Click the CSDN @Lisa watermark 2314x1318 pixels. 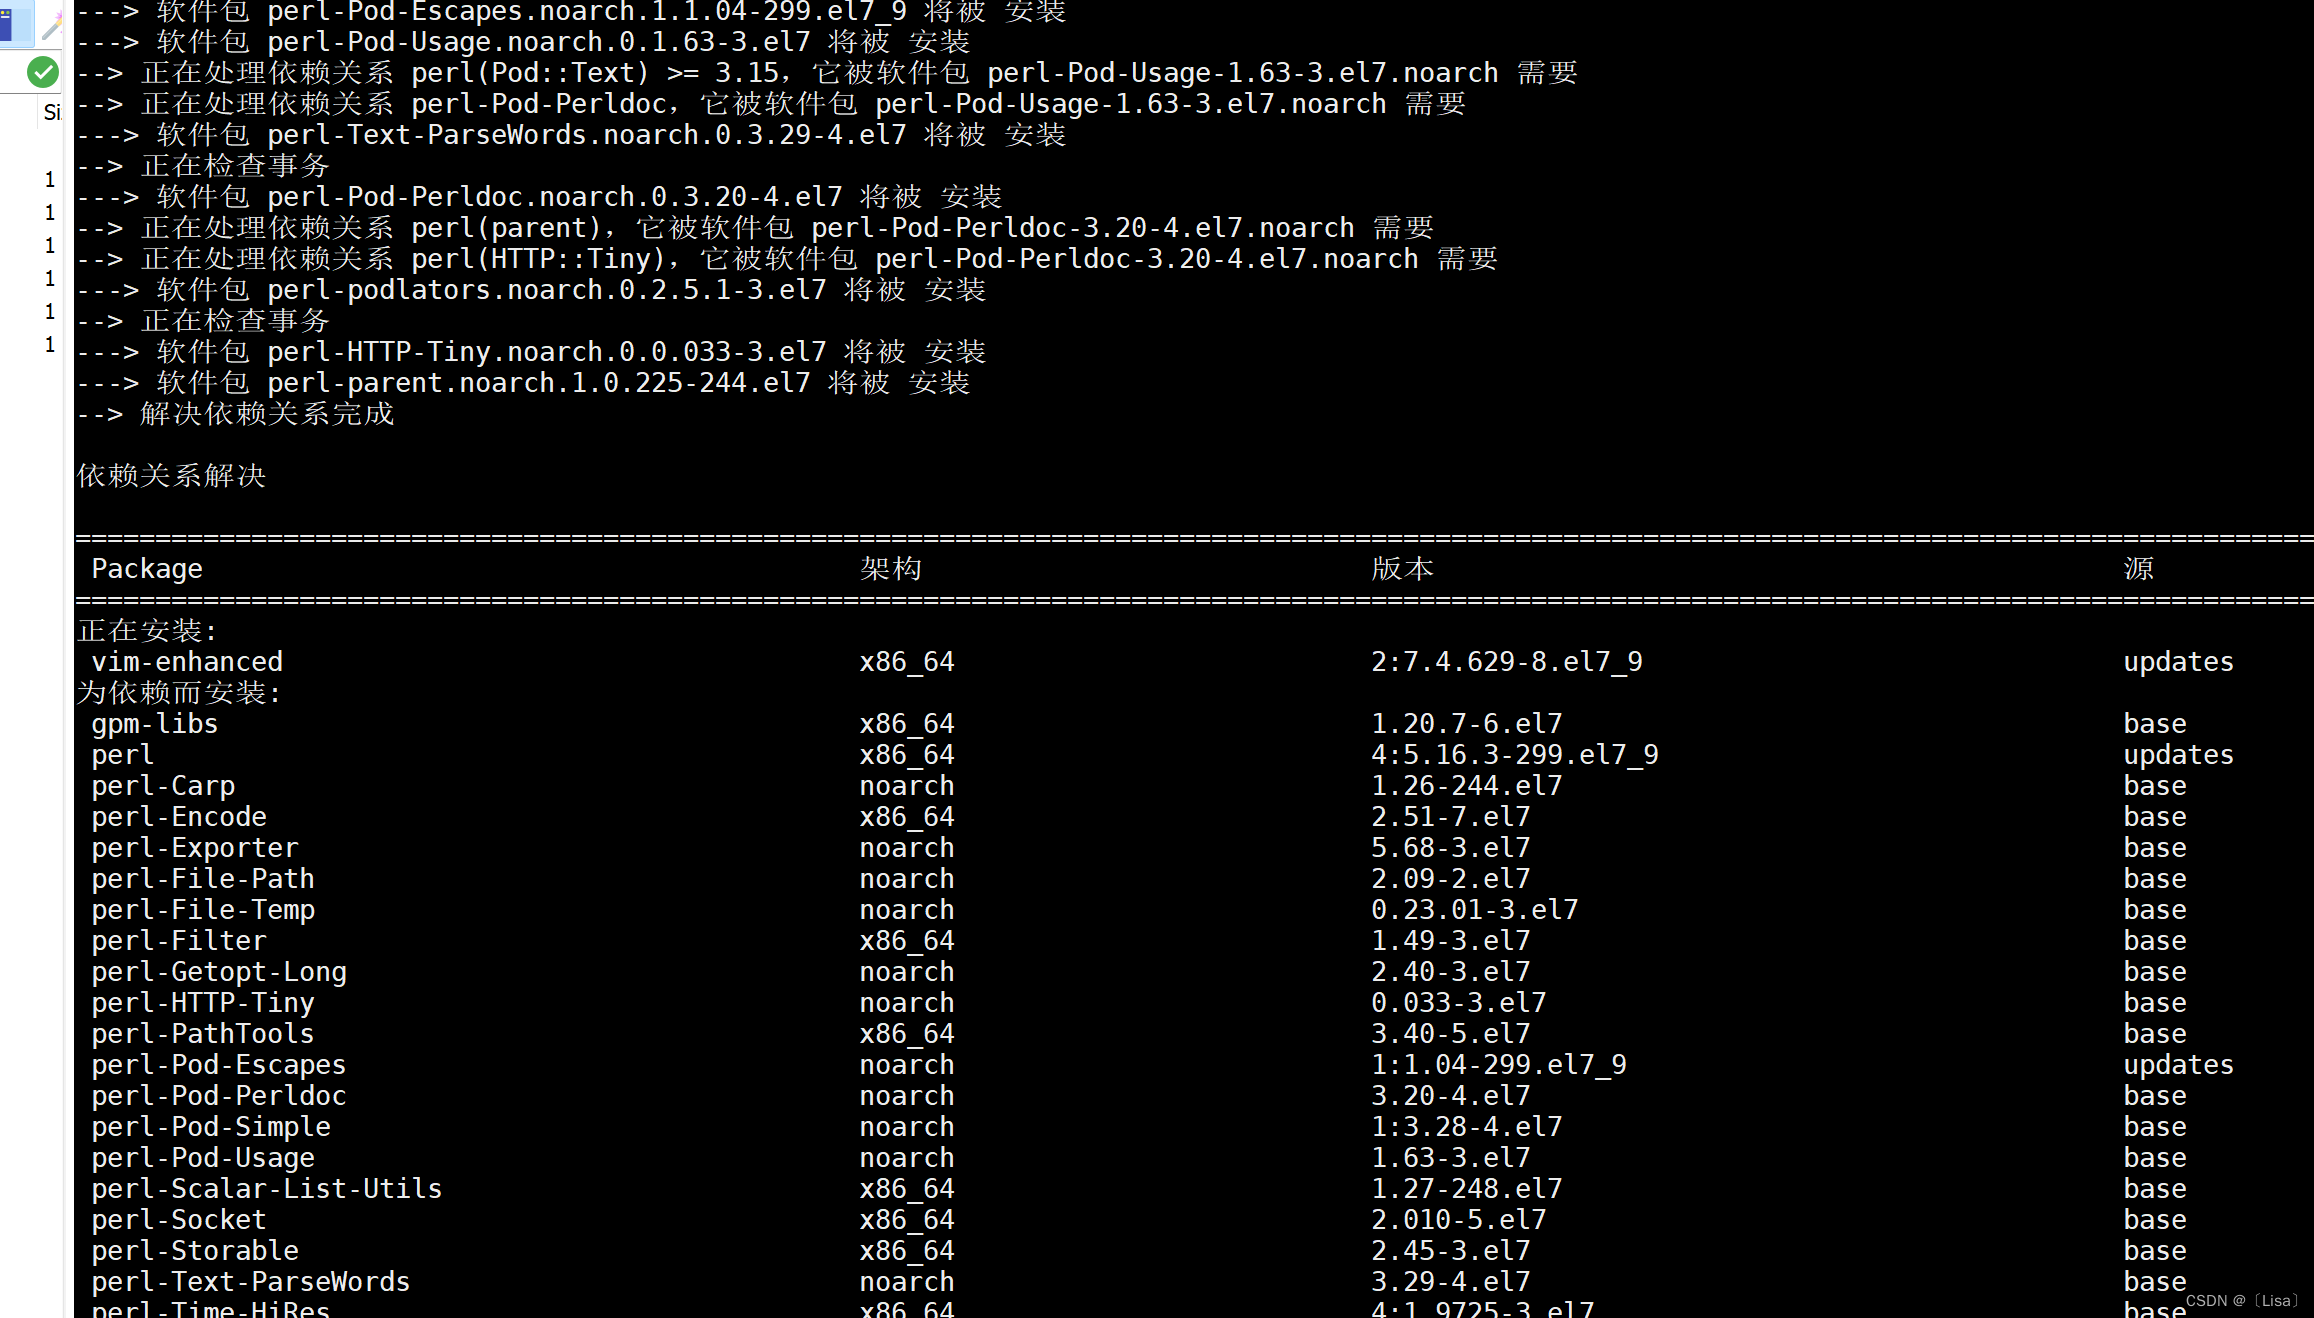2242,1300
